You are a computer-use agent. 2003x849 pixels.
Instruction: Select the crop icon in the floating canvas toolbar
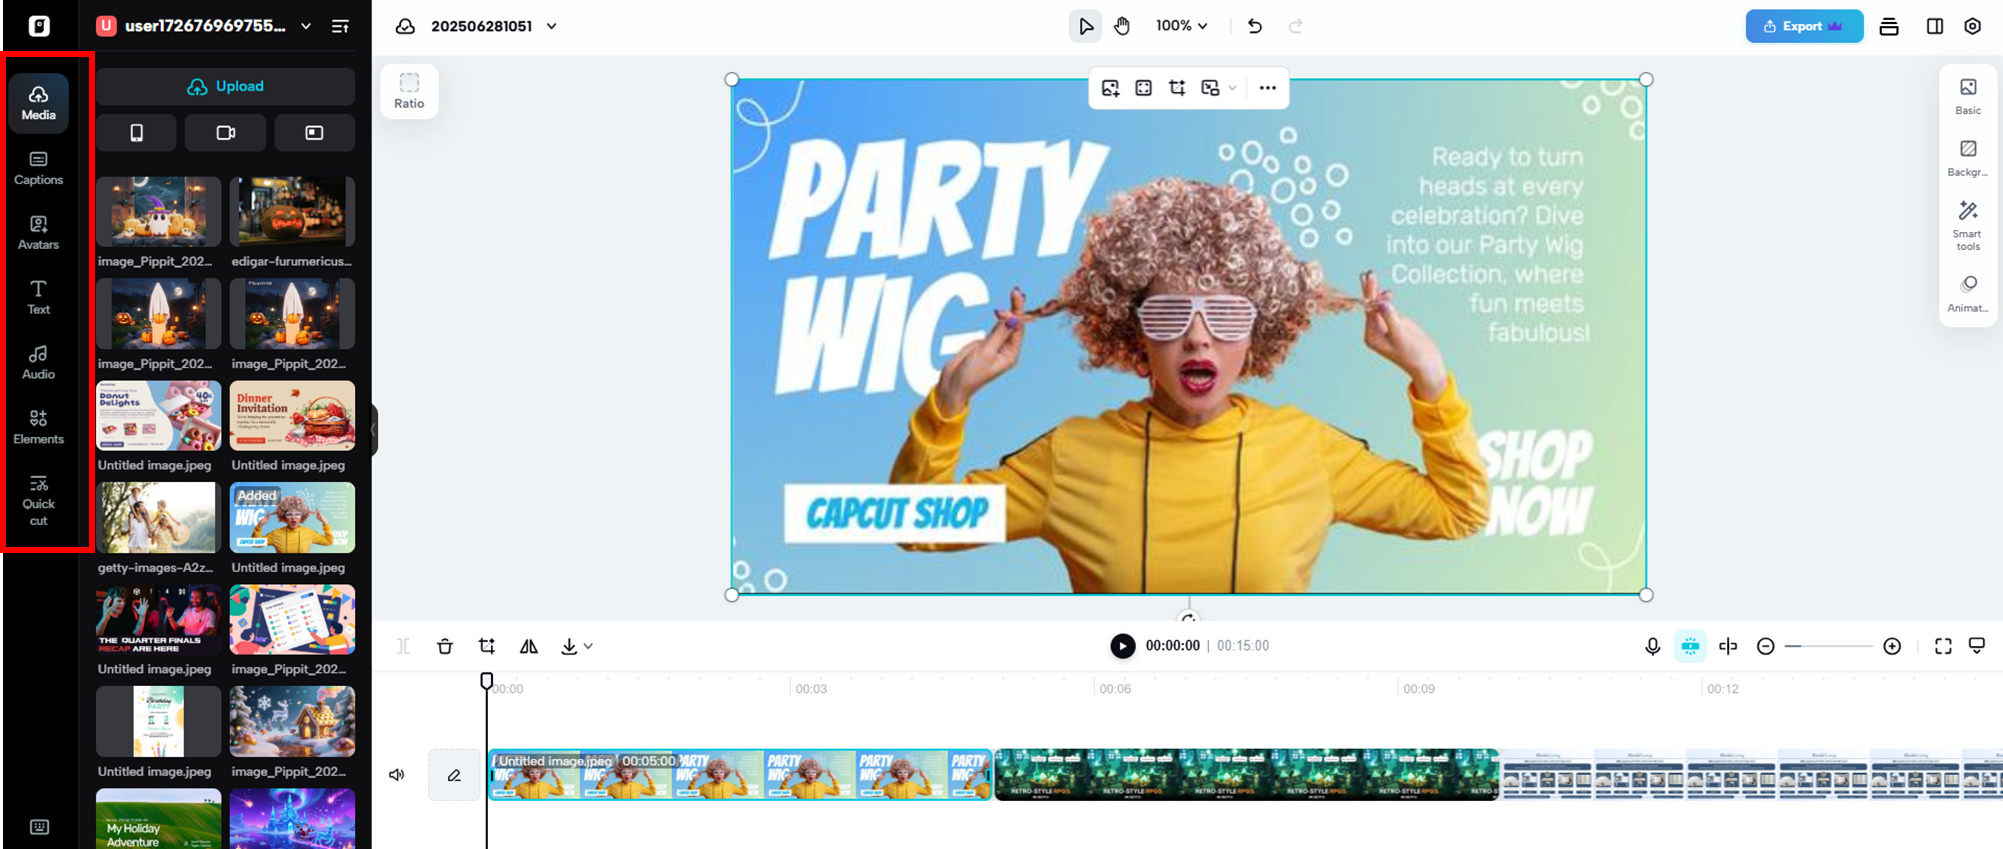tap(1177, 88)
